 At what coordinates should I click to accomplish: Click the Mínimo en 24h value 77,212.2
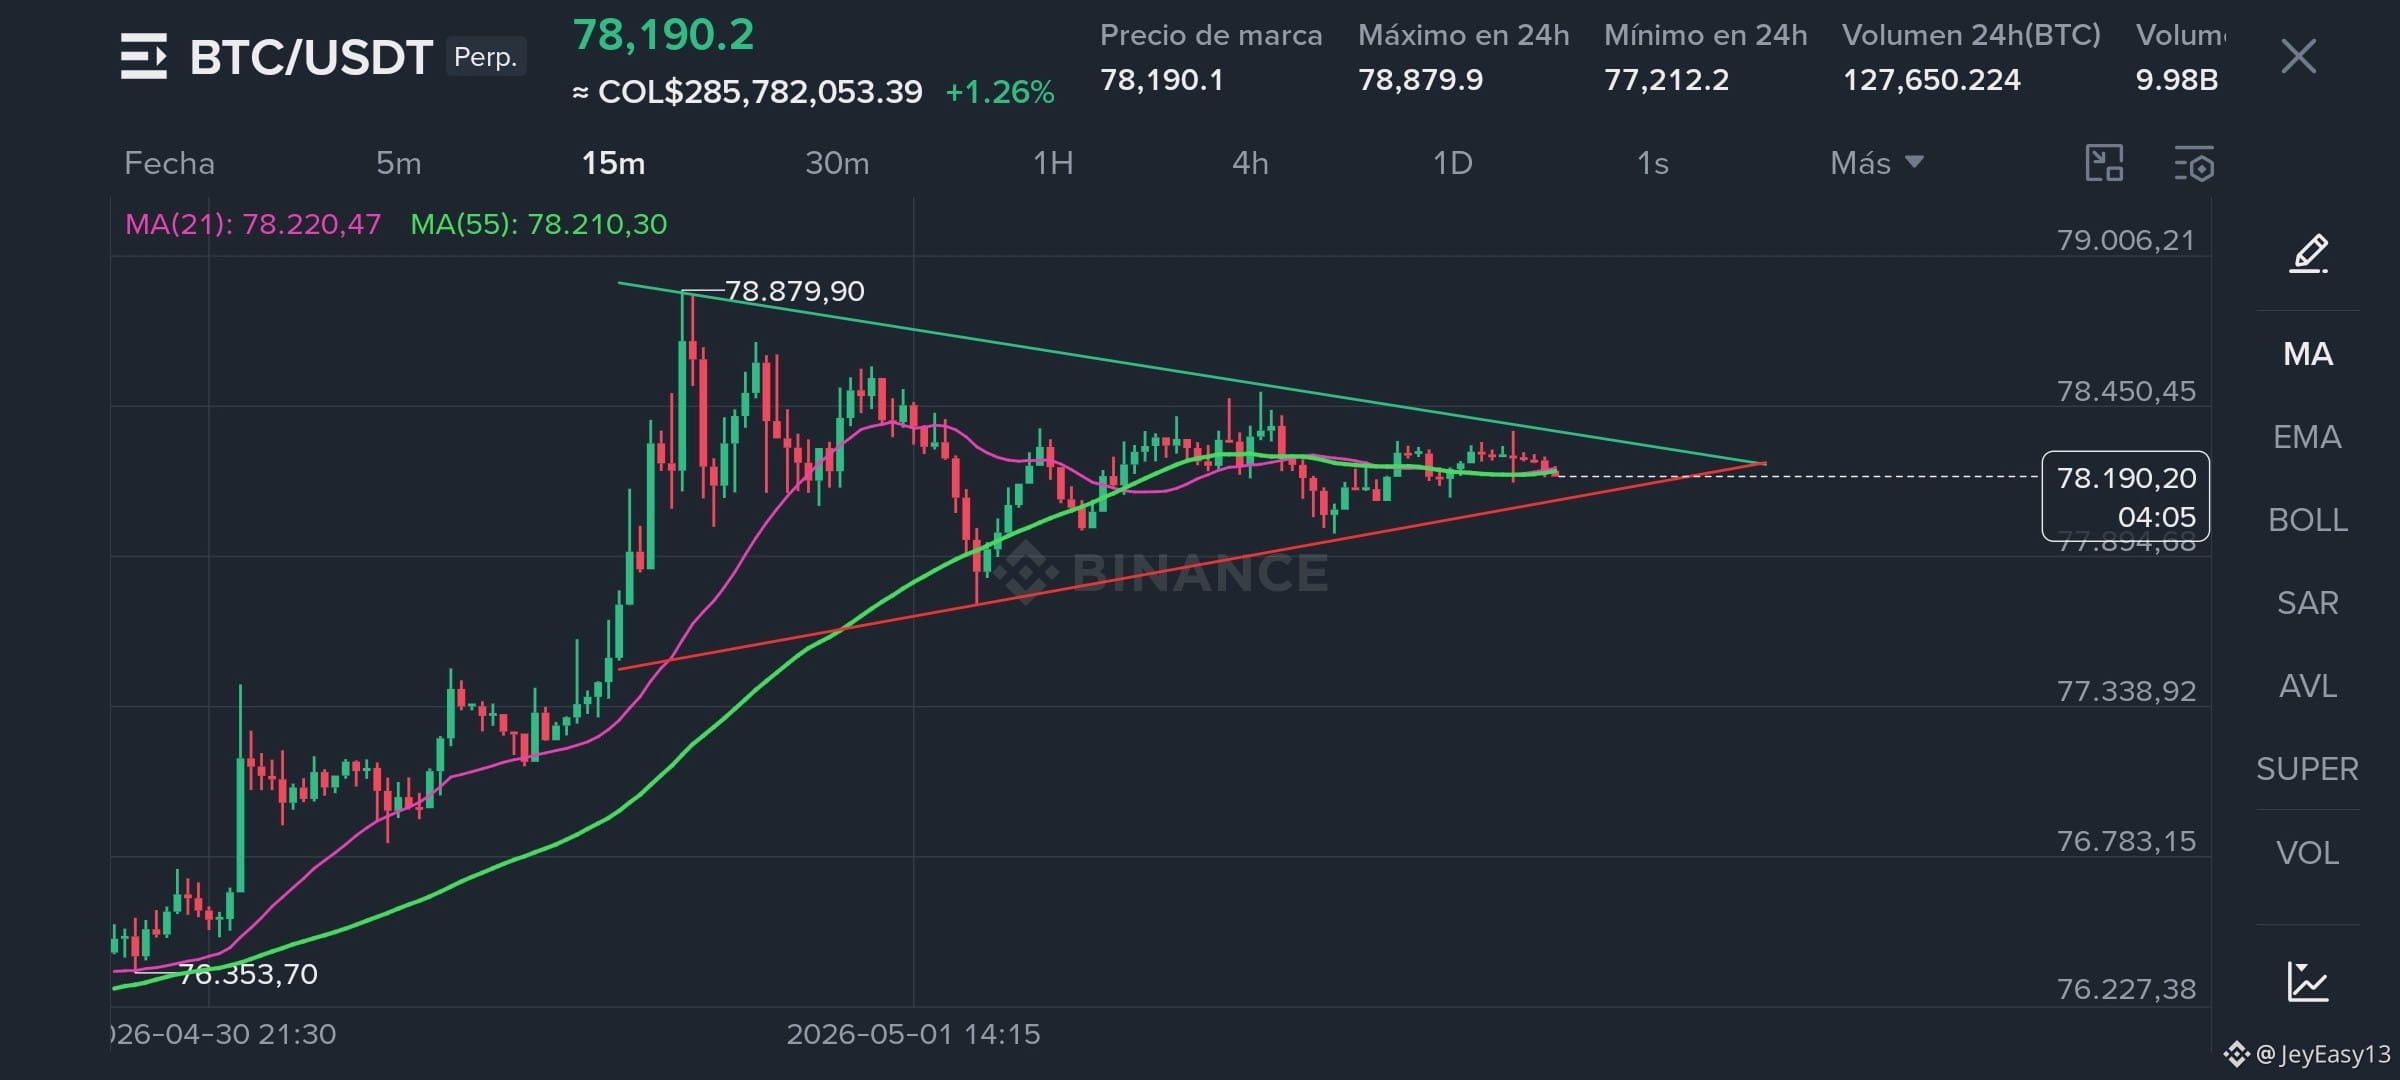(1666, 80)
